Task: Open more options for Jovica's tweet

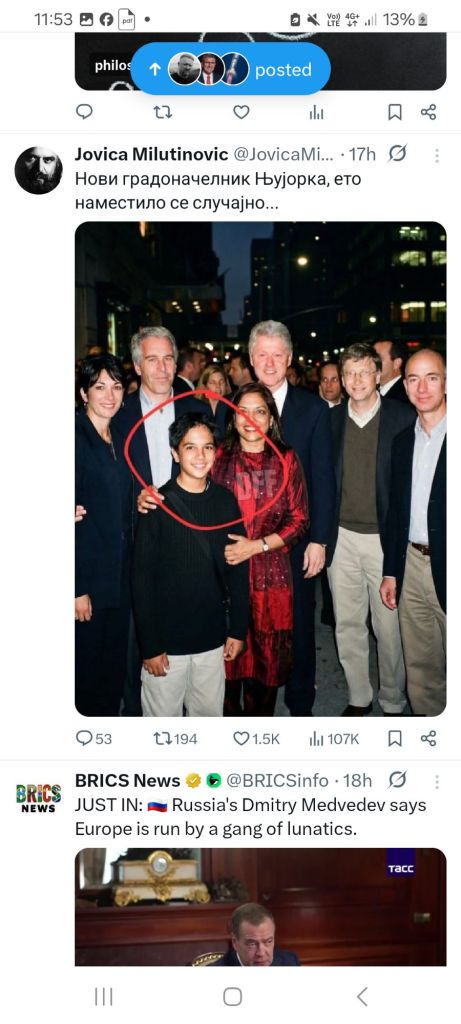Action: coord(437,155)
